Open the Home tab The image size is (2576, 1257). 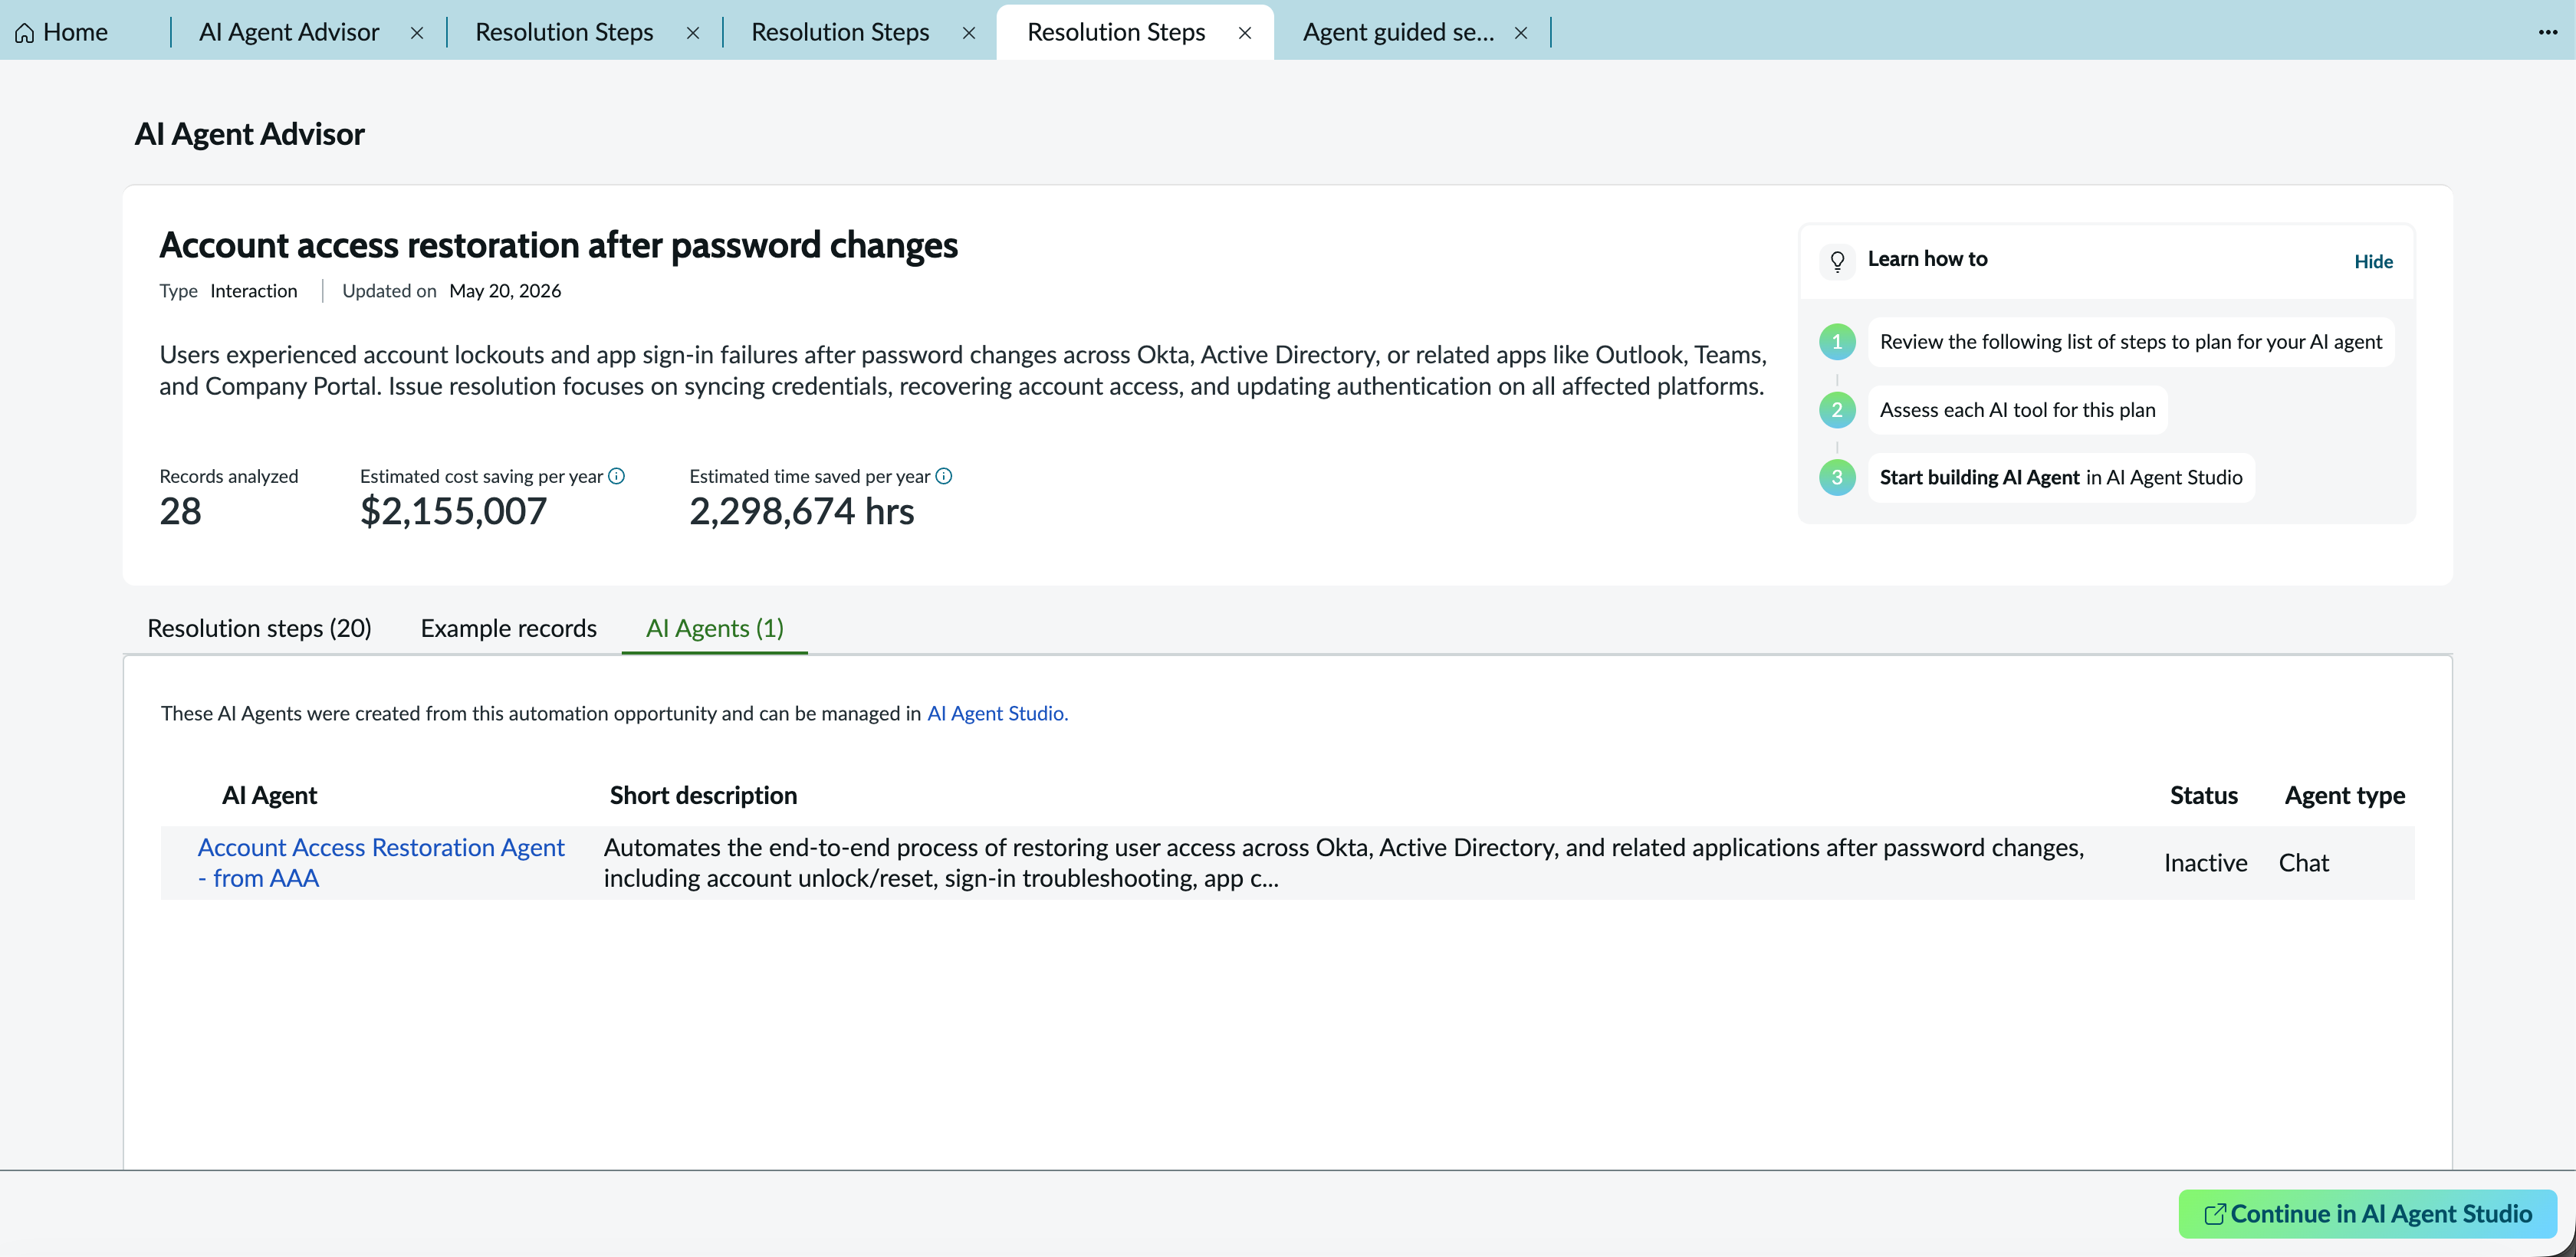62,33
